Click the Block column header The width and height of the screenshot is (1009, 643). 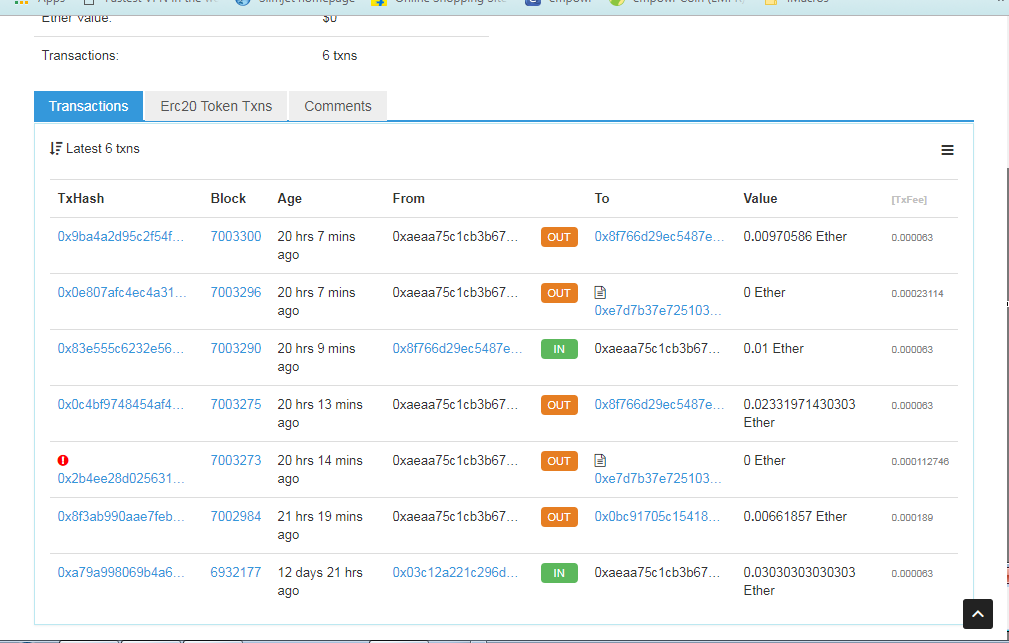[x=228, y=198]
